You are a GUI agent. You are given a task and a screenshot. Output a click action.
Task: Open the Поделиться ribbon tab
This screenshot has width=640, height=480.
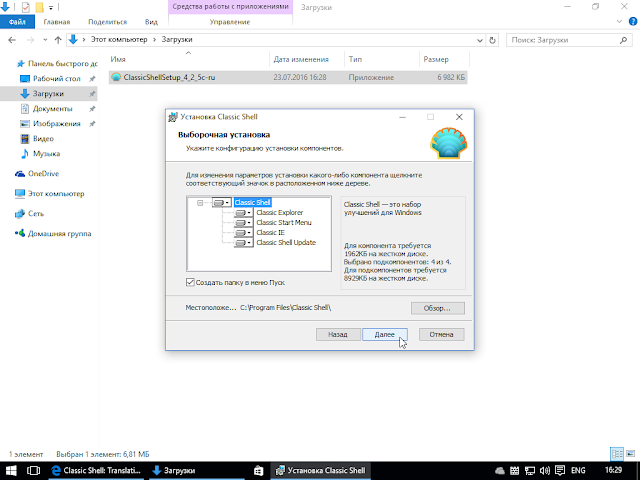(x=107, y=22)
